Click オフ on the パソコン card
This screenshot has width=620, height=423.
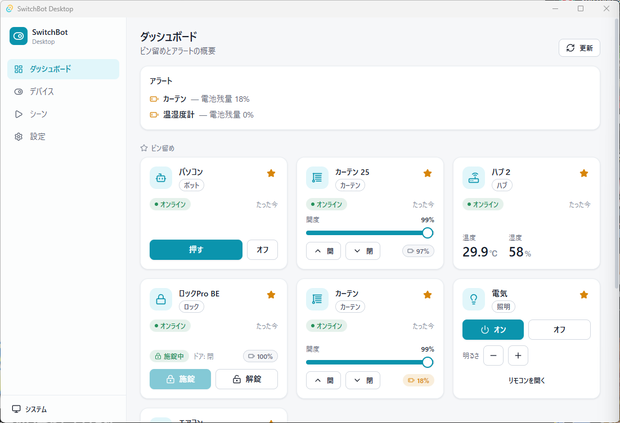click(x=263, y=250)
